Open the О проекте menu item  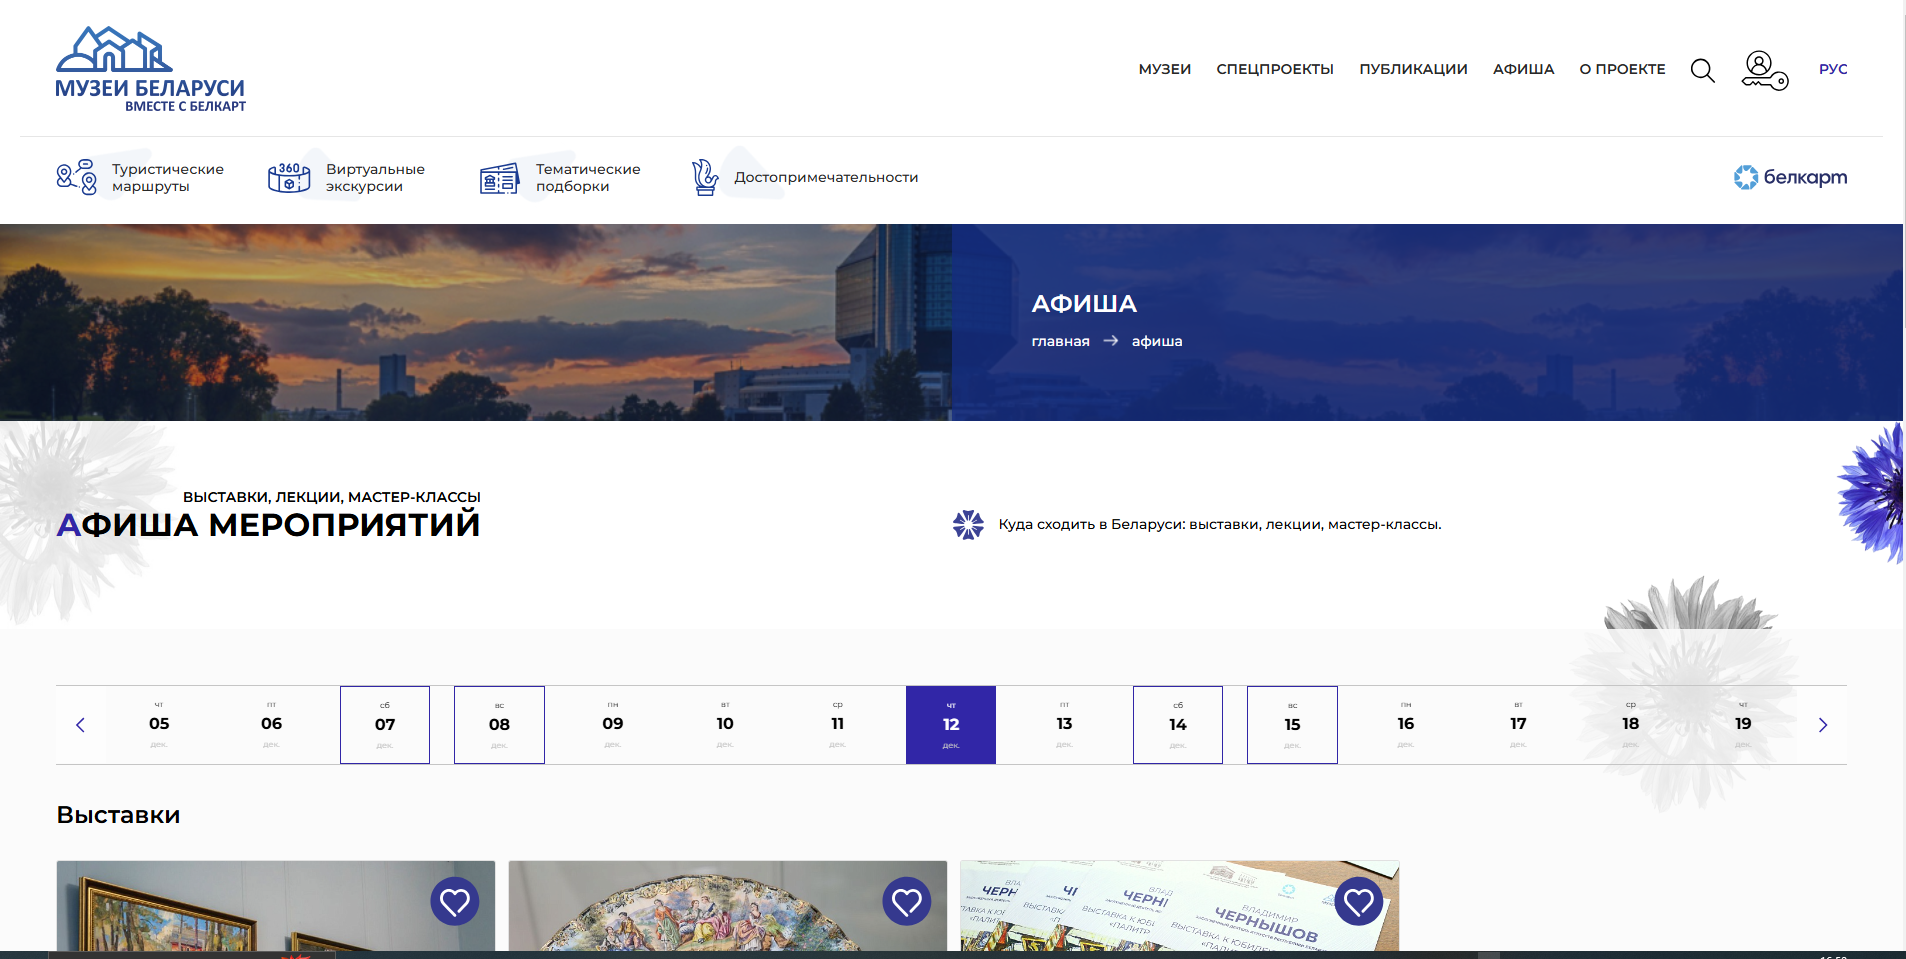click(x=1622, y=69)
